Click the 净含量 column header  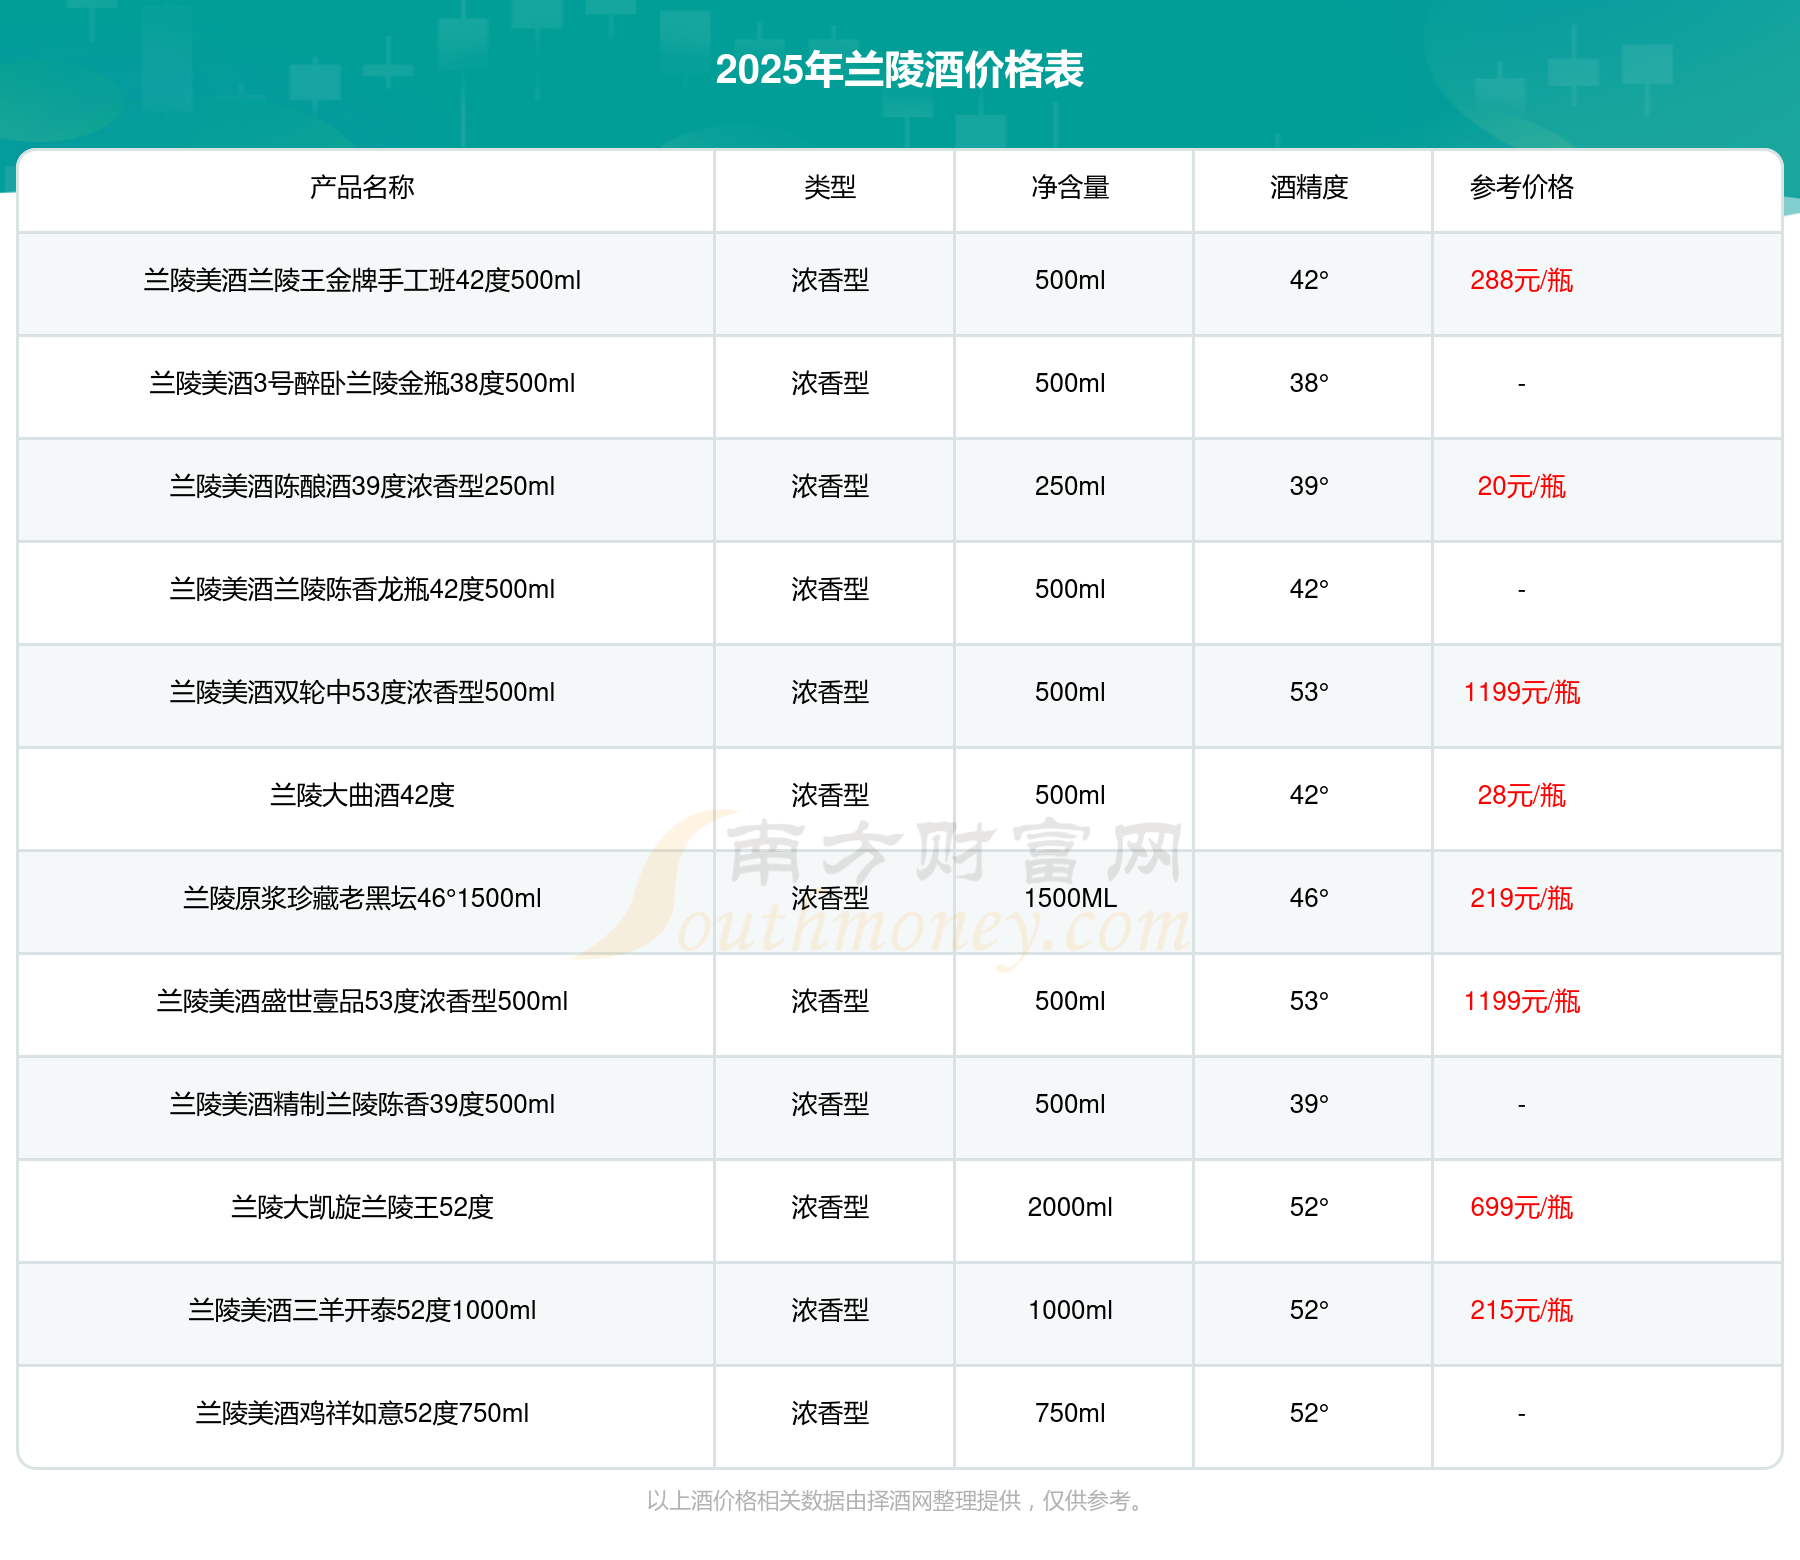[x=1070, y=187]
